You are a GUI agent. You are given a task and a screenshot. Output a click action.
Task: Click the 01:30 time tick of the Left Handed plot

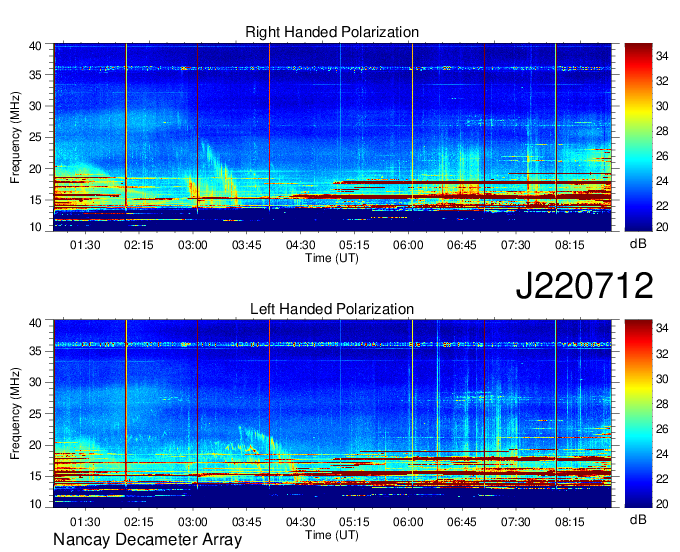click(85, 522)
